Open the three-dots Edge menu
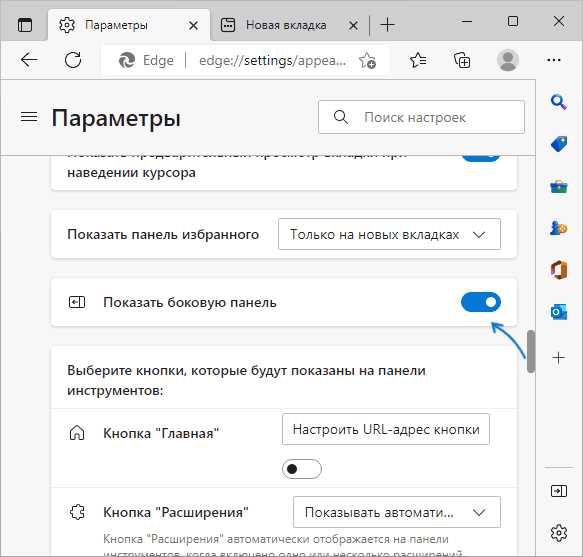 [x=554, y=60]
